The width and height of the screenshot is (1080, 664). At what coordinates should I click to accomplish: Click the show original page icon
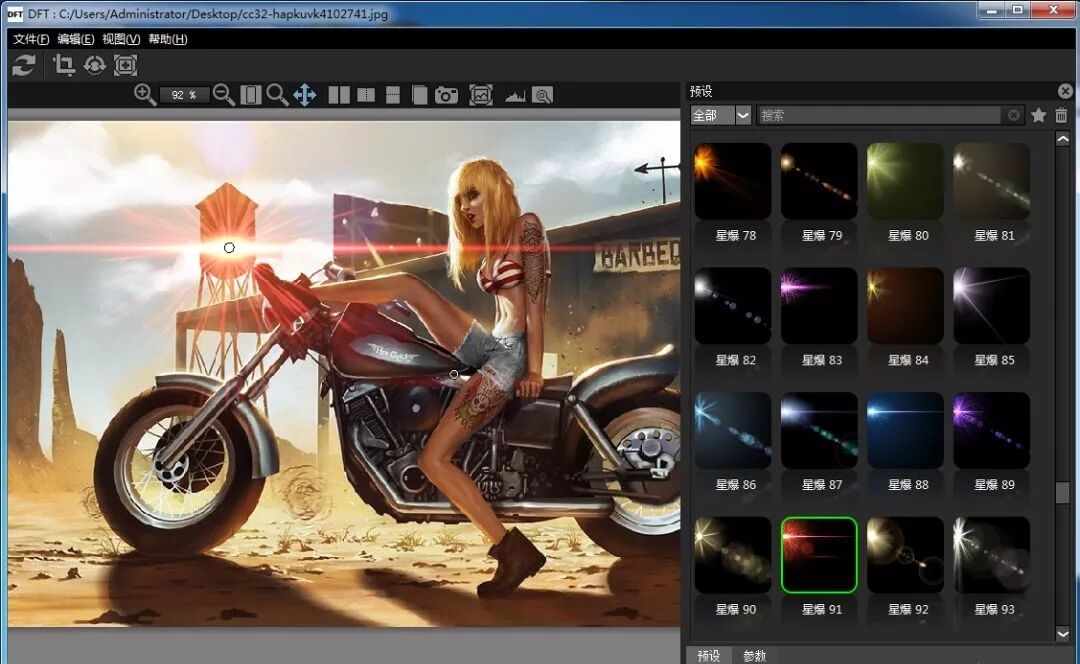(419, 95)
